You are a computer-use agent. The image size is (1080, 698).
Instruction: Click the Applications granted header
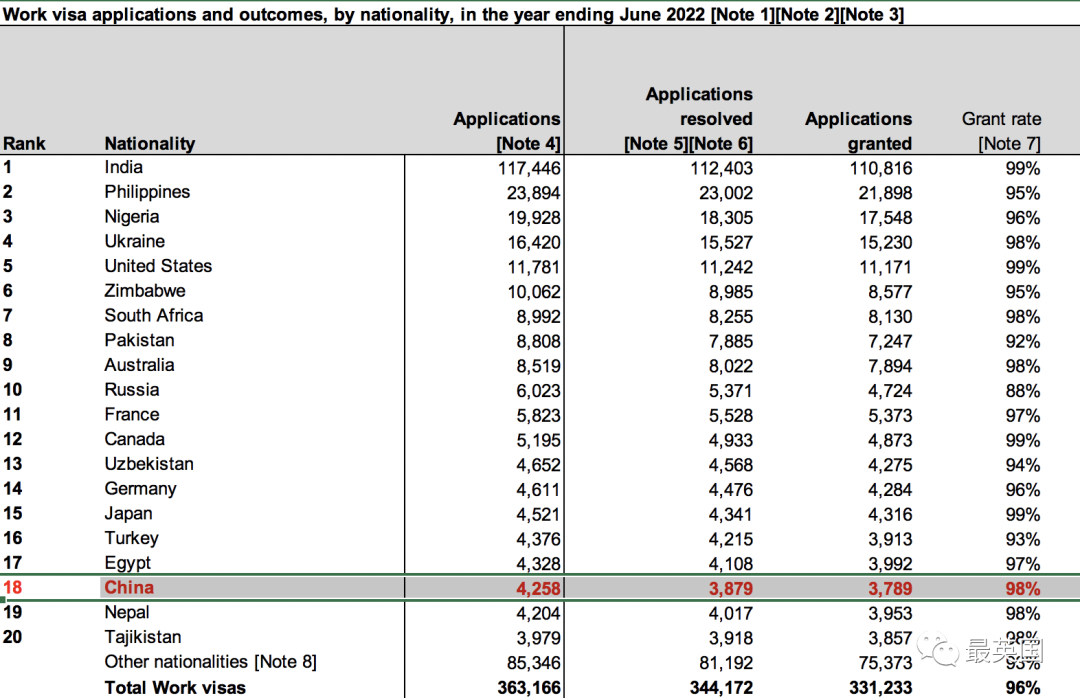[859, 131]
